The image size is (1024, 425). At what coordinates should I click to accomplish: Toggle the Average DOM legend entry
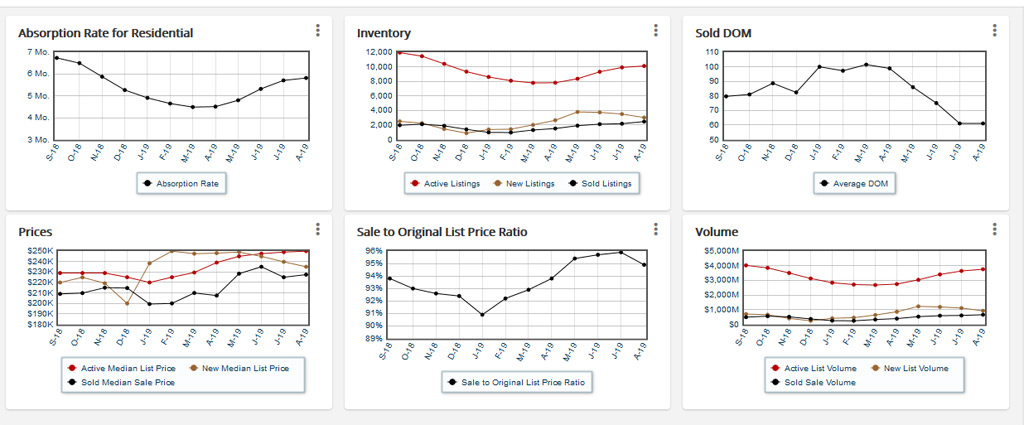pos(859,184)
